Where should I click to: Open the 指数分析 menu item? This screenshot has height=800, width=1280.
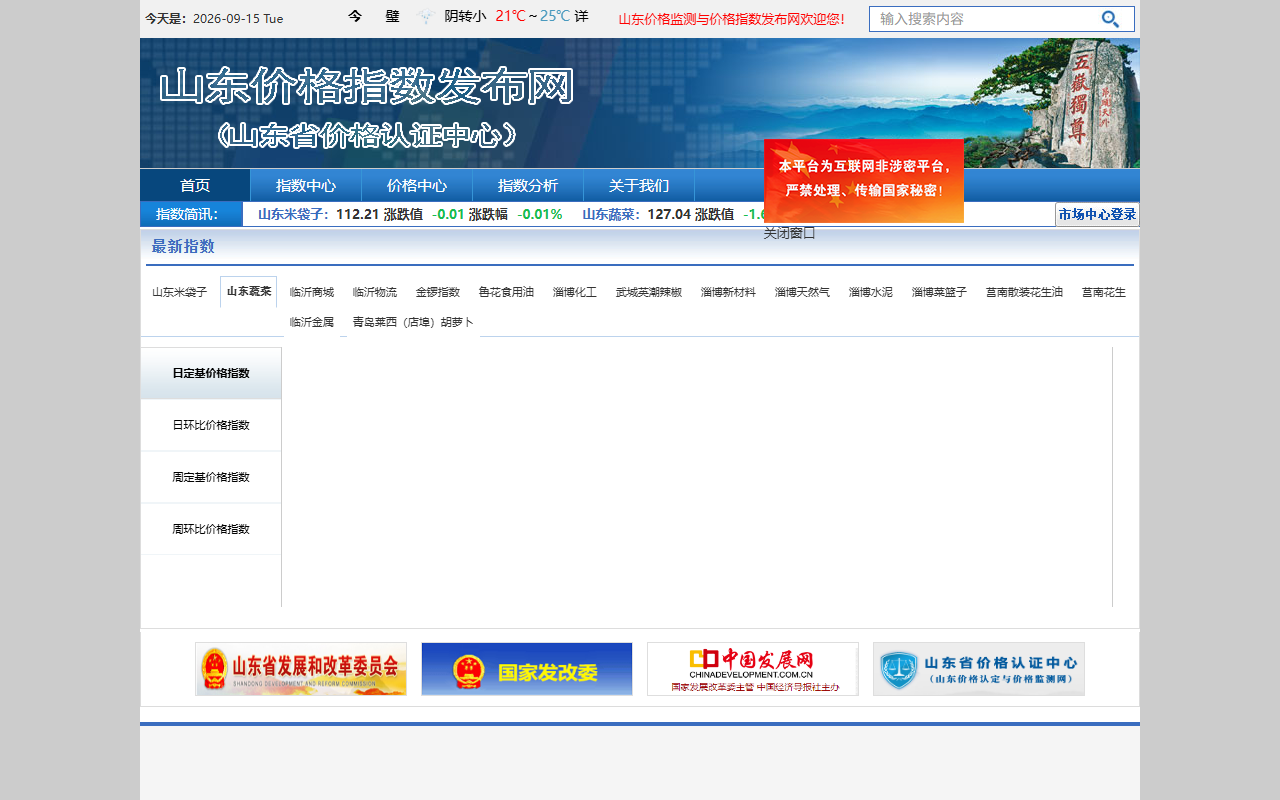tap(528, 185)
